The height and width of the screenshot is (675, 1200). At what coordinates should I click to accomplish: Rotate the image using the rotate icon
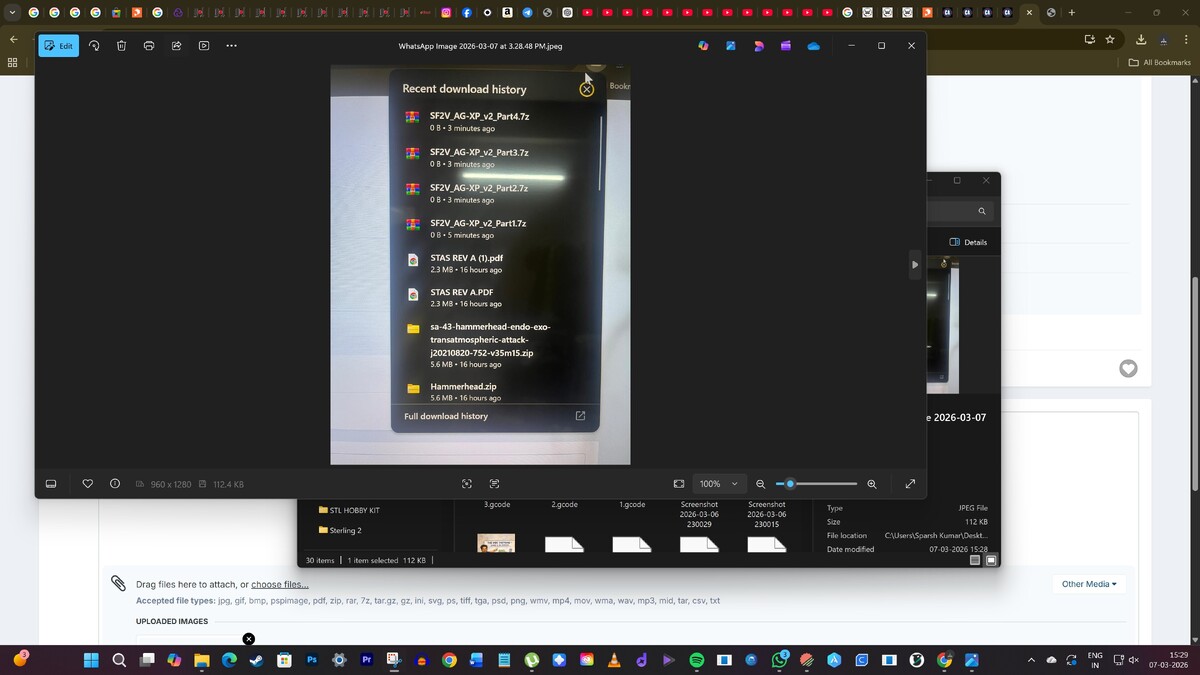coord(94,46)
